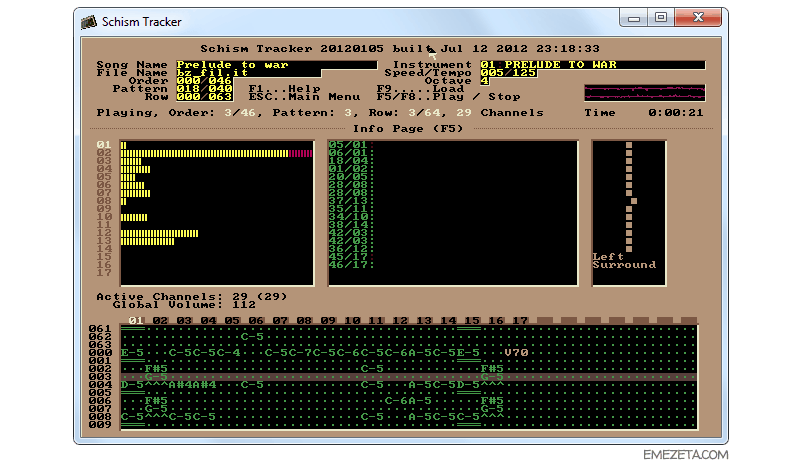Click sample entry 46/17 in the info list
This screenshot has width=800, height=468.
pos(348,265)
